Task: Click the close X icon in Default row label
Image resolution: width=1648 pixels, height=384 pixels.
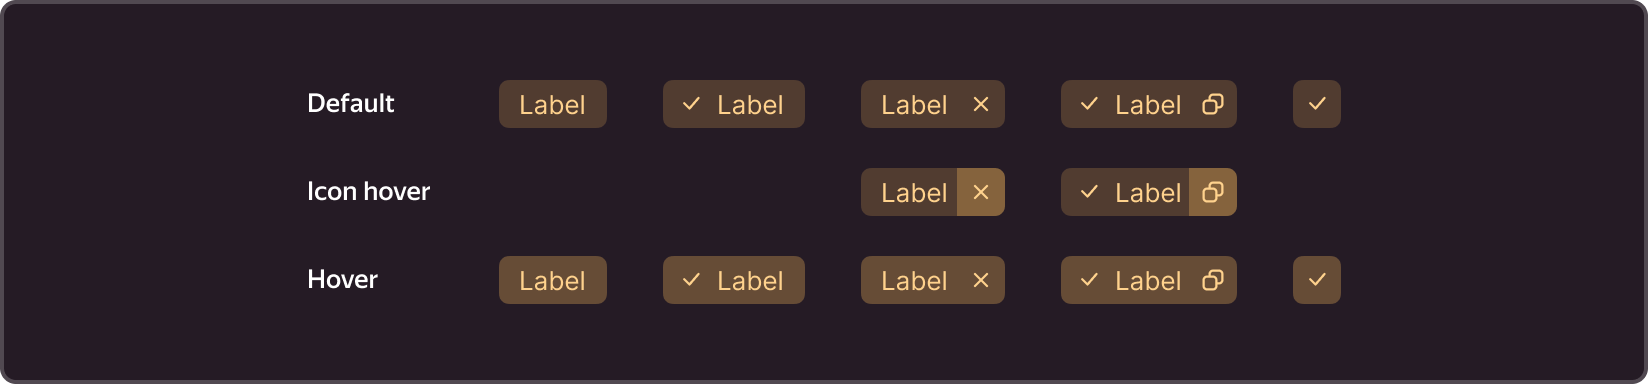Action: click(x=981, y=104)
